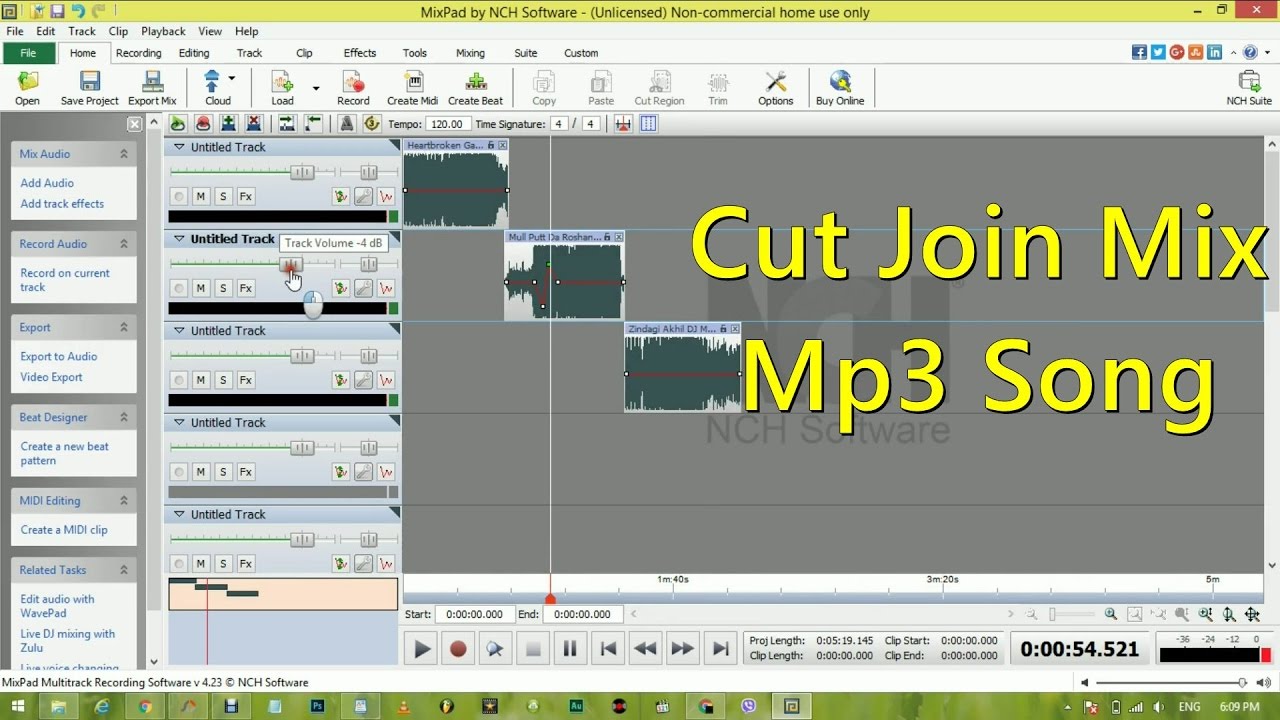Click the Add track effects link
1280x720 pixels.
pos(62,204)
